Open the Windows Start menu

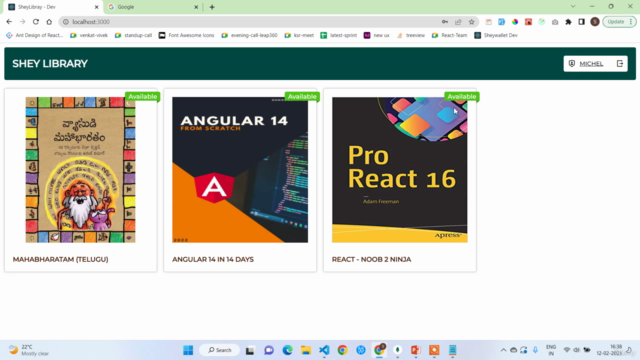click(188, 350)
